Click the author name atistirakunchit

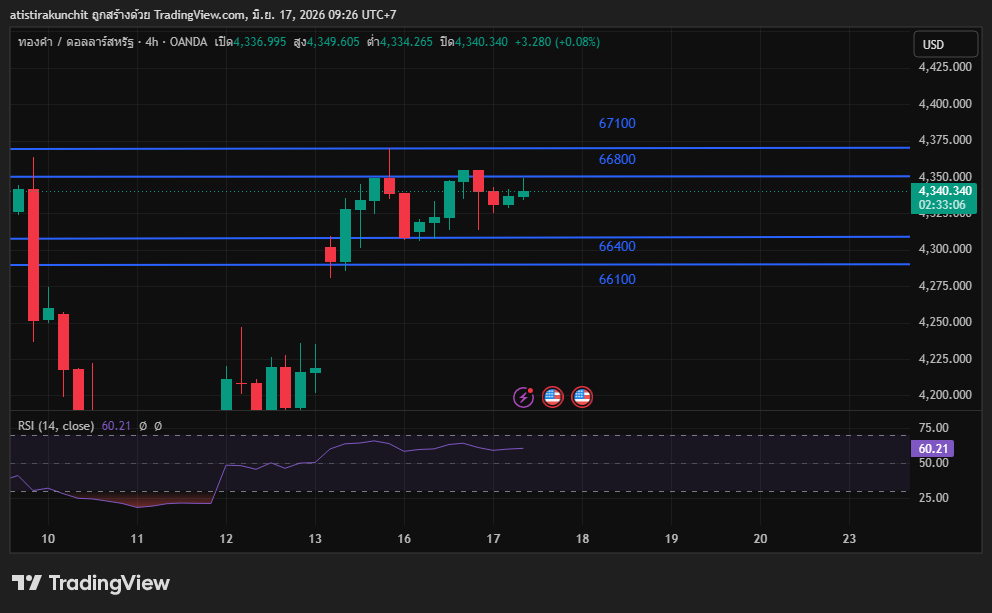tap(49, 15)
